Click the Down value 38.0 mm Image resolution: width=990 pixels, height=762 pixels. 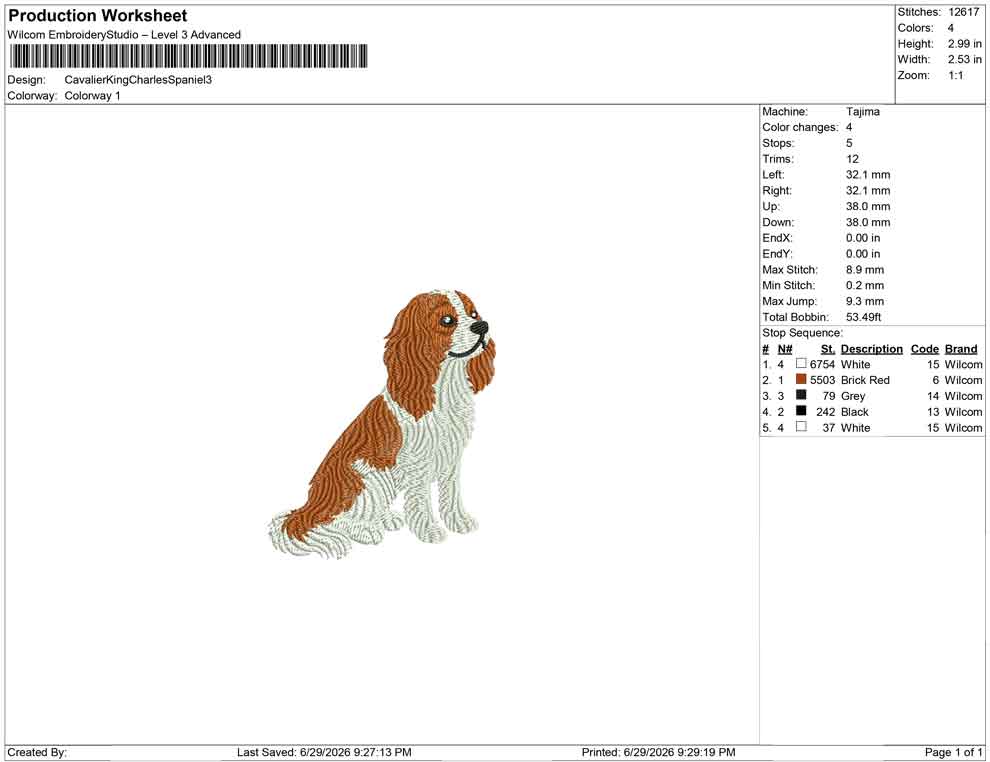(868, 222)
